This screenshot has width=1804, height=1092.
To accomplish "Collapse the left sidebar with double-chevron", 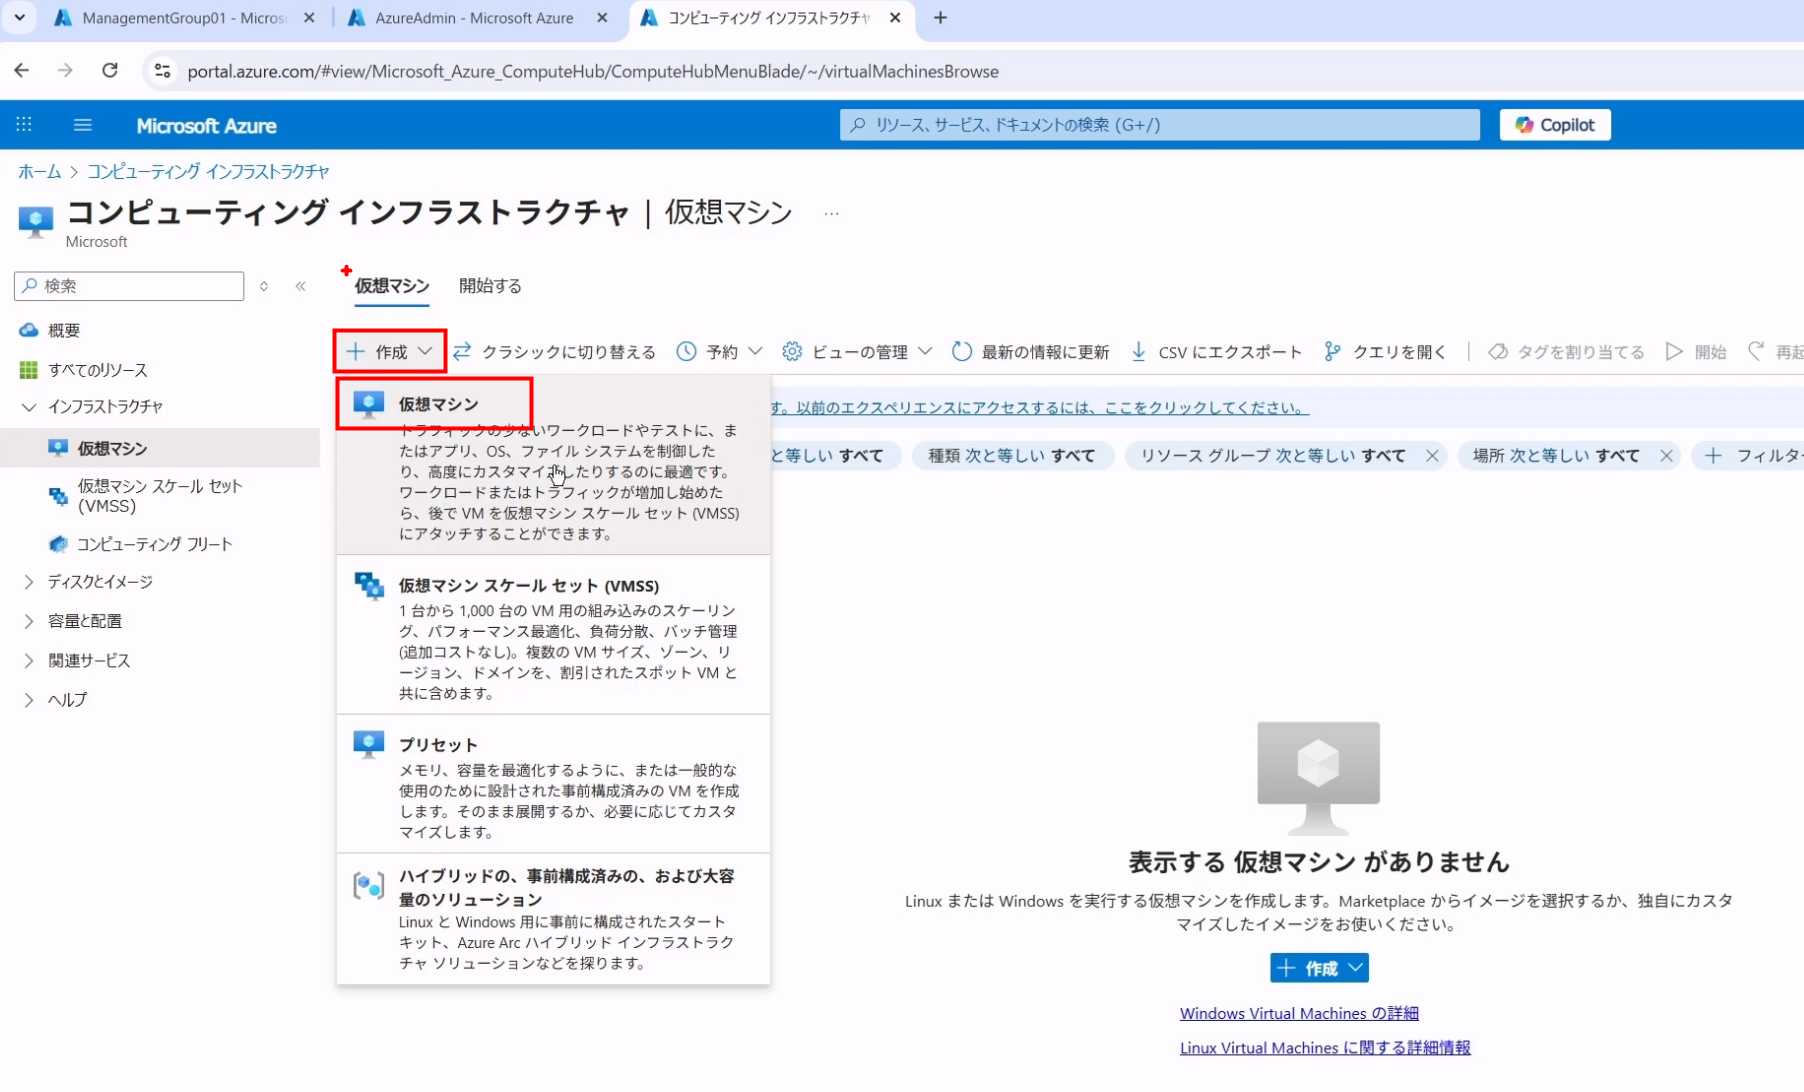I will tap(301, 286).
